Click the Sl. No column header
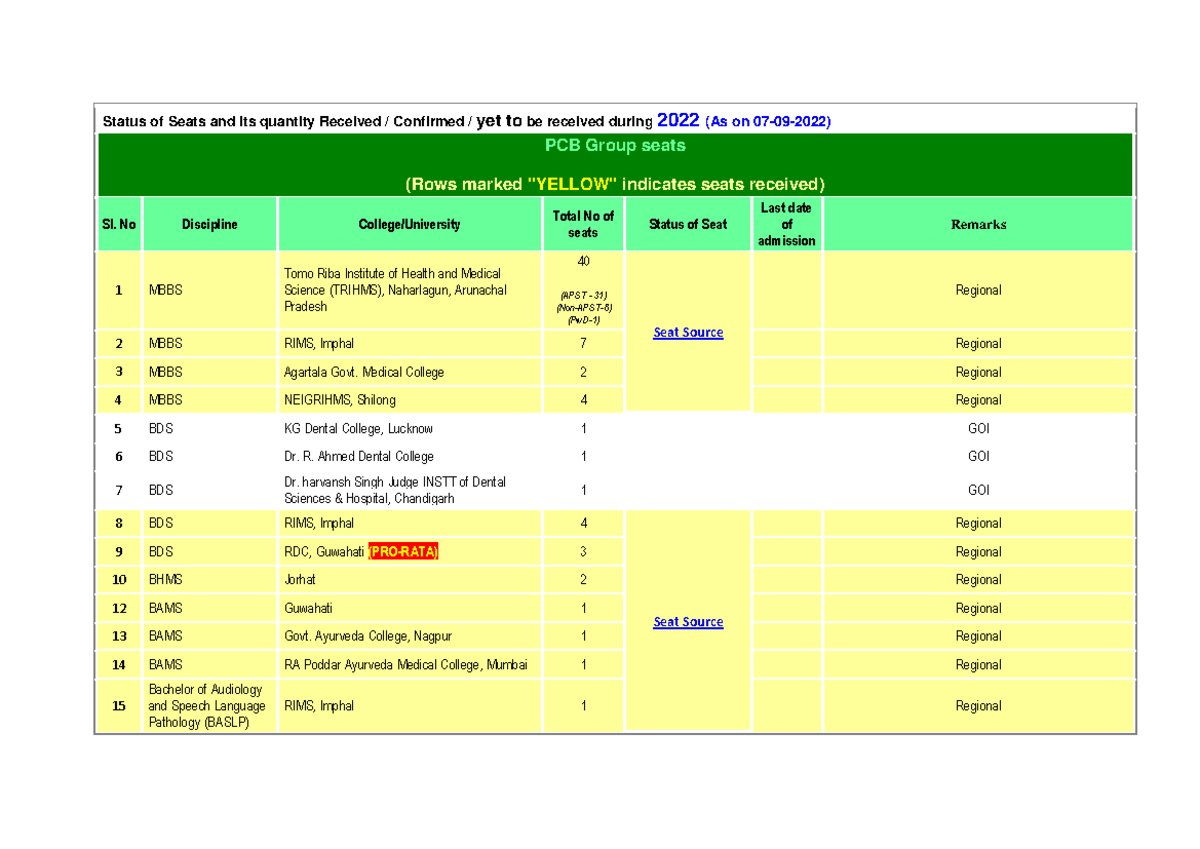The height and width of the screenshot is (849, 1200). (119, 224)
